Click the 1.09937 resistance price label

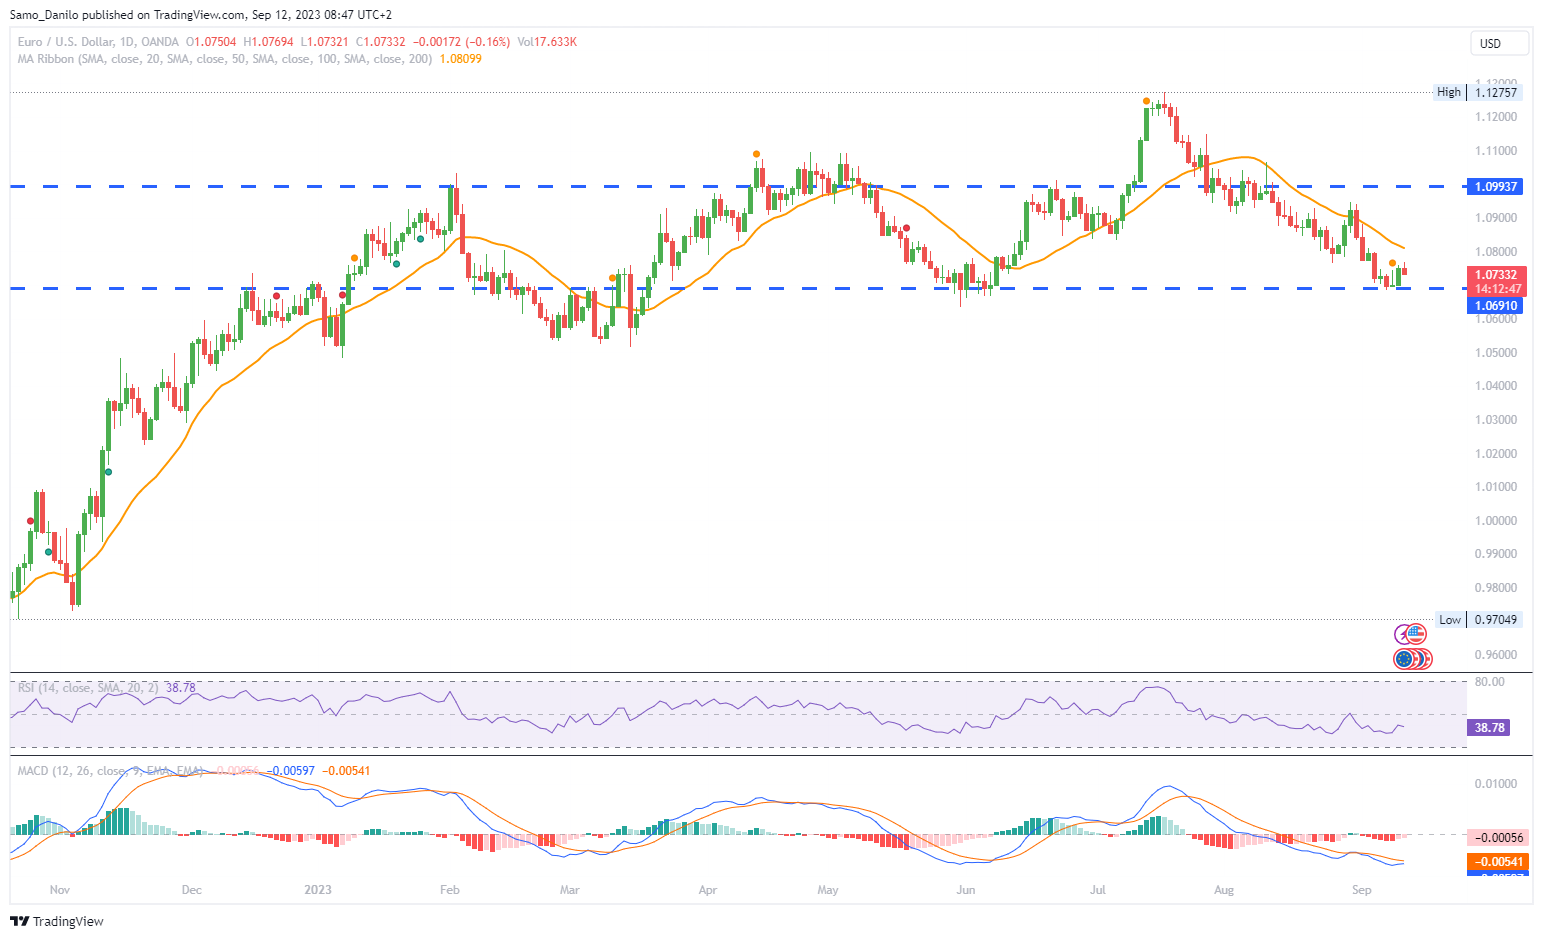click(x=1496, y=187)
